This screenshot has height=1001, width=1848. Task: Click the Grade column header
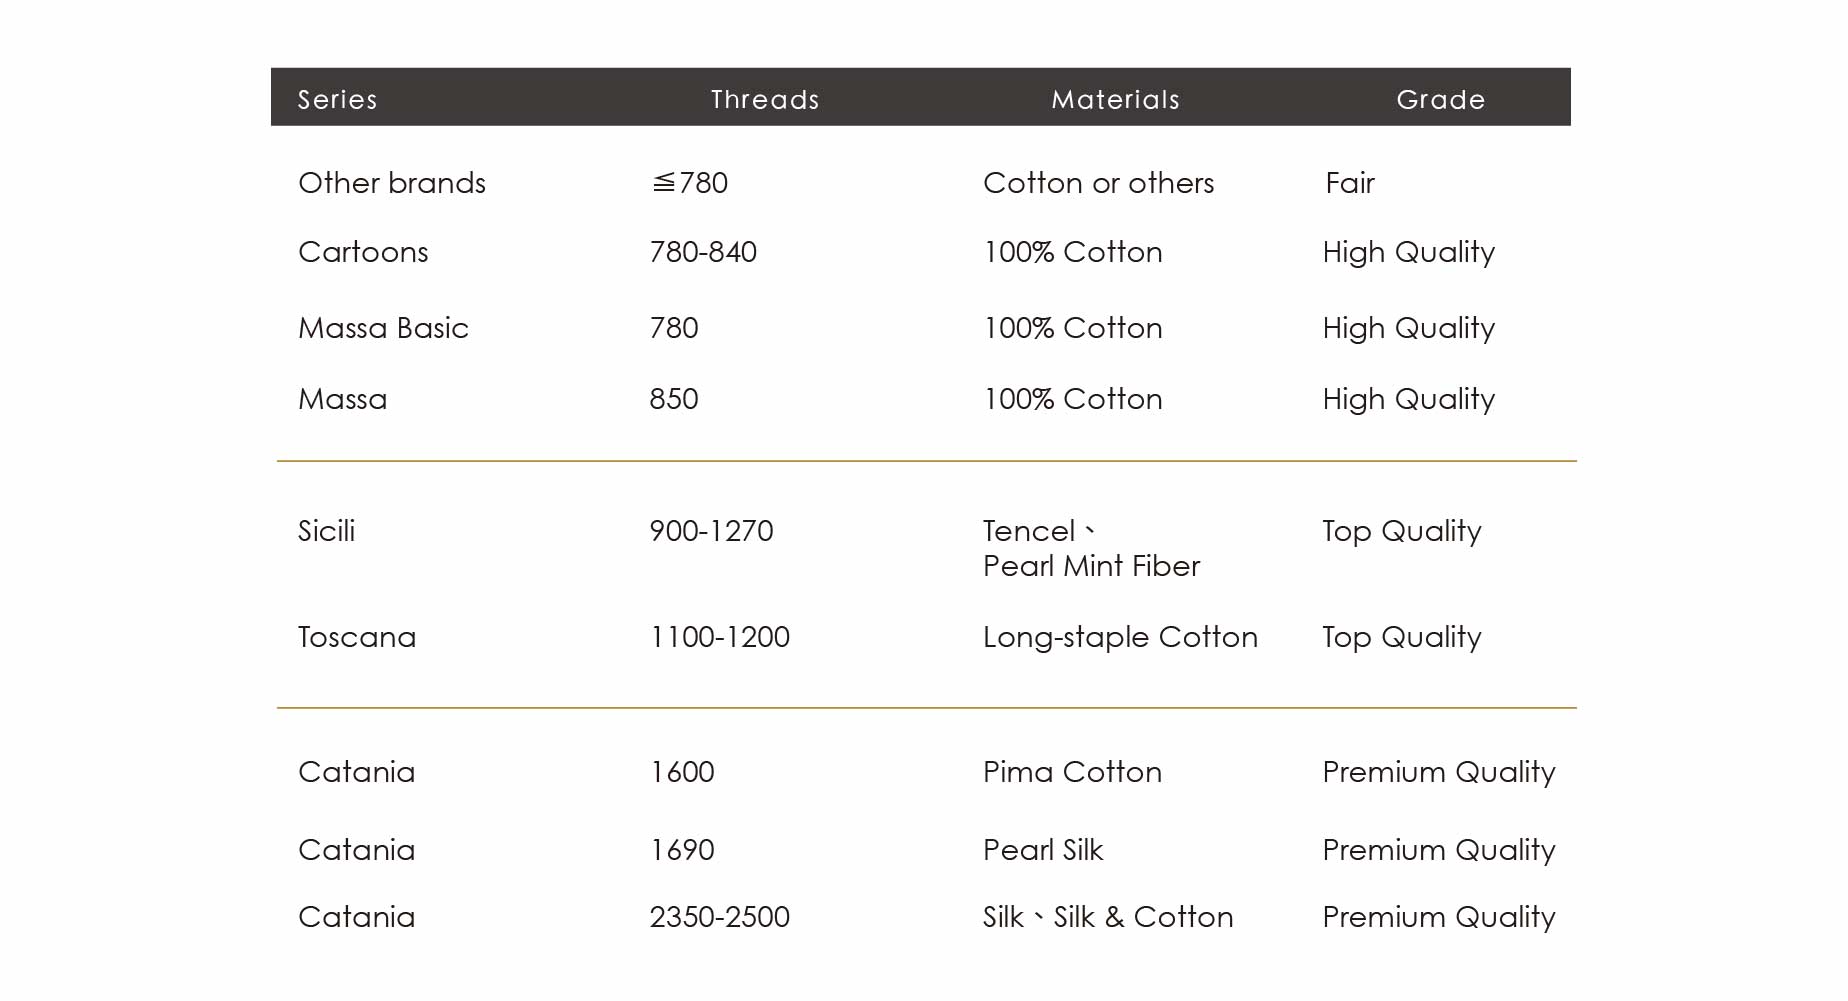tap(1440, 99)
